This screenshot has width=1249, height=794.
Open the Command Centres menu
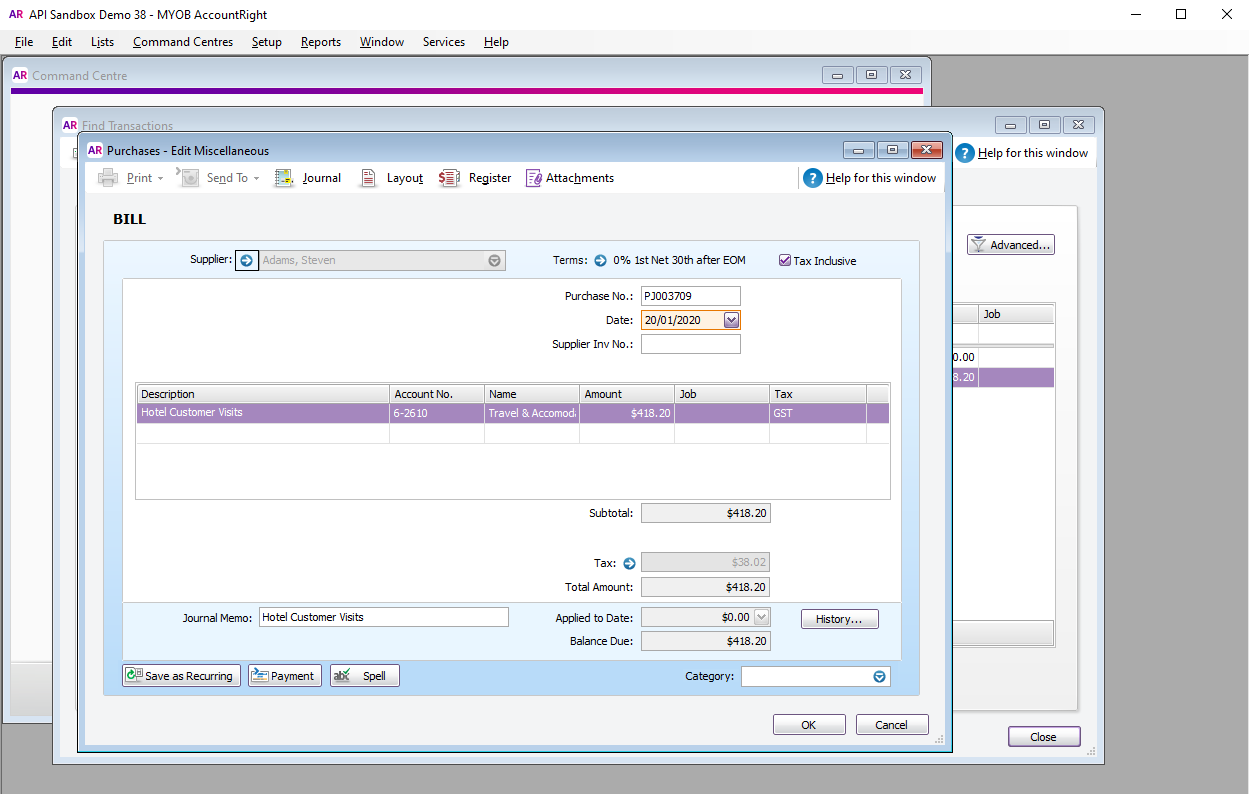pyautogui.click(x=183, y=42)
